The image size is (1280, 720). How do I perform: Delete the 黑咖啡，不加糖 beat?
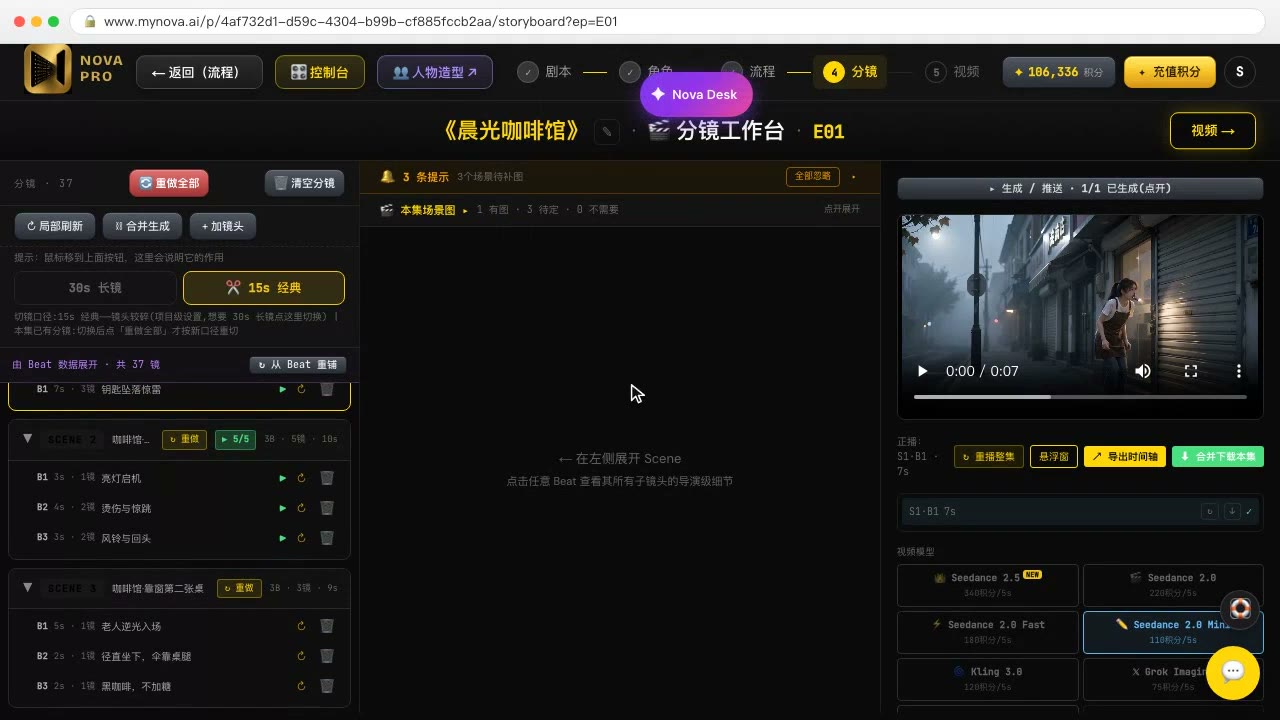tap(326, 686)
